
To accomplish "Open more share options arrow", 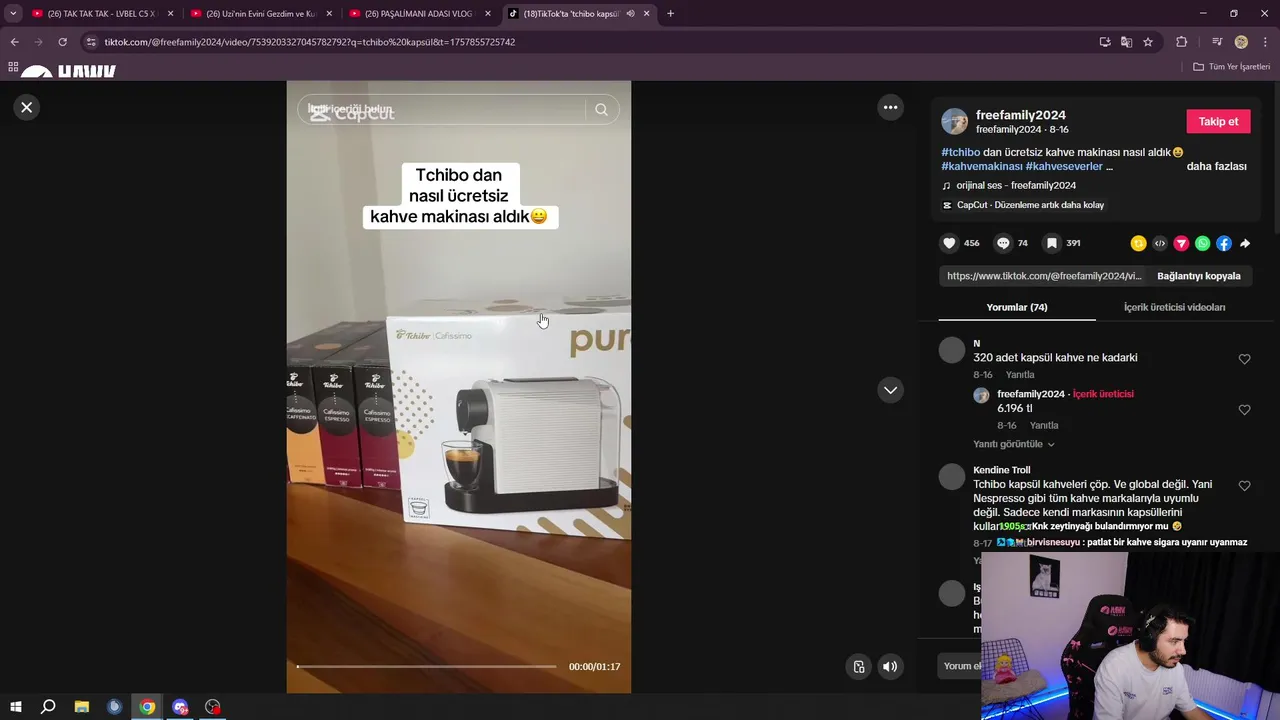I will coord(1245,243).
